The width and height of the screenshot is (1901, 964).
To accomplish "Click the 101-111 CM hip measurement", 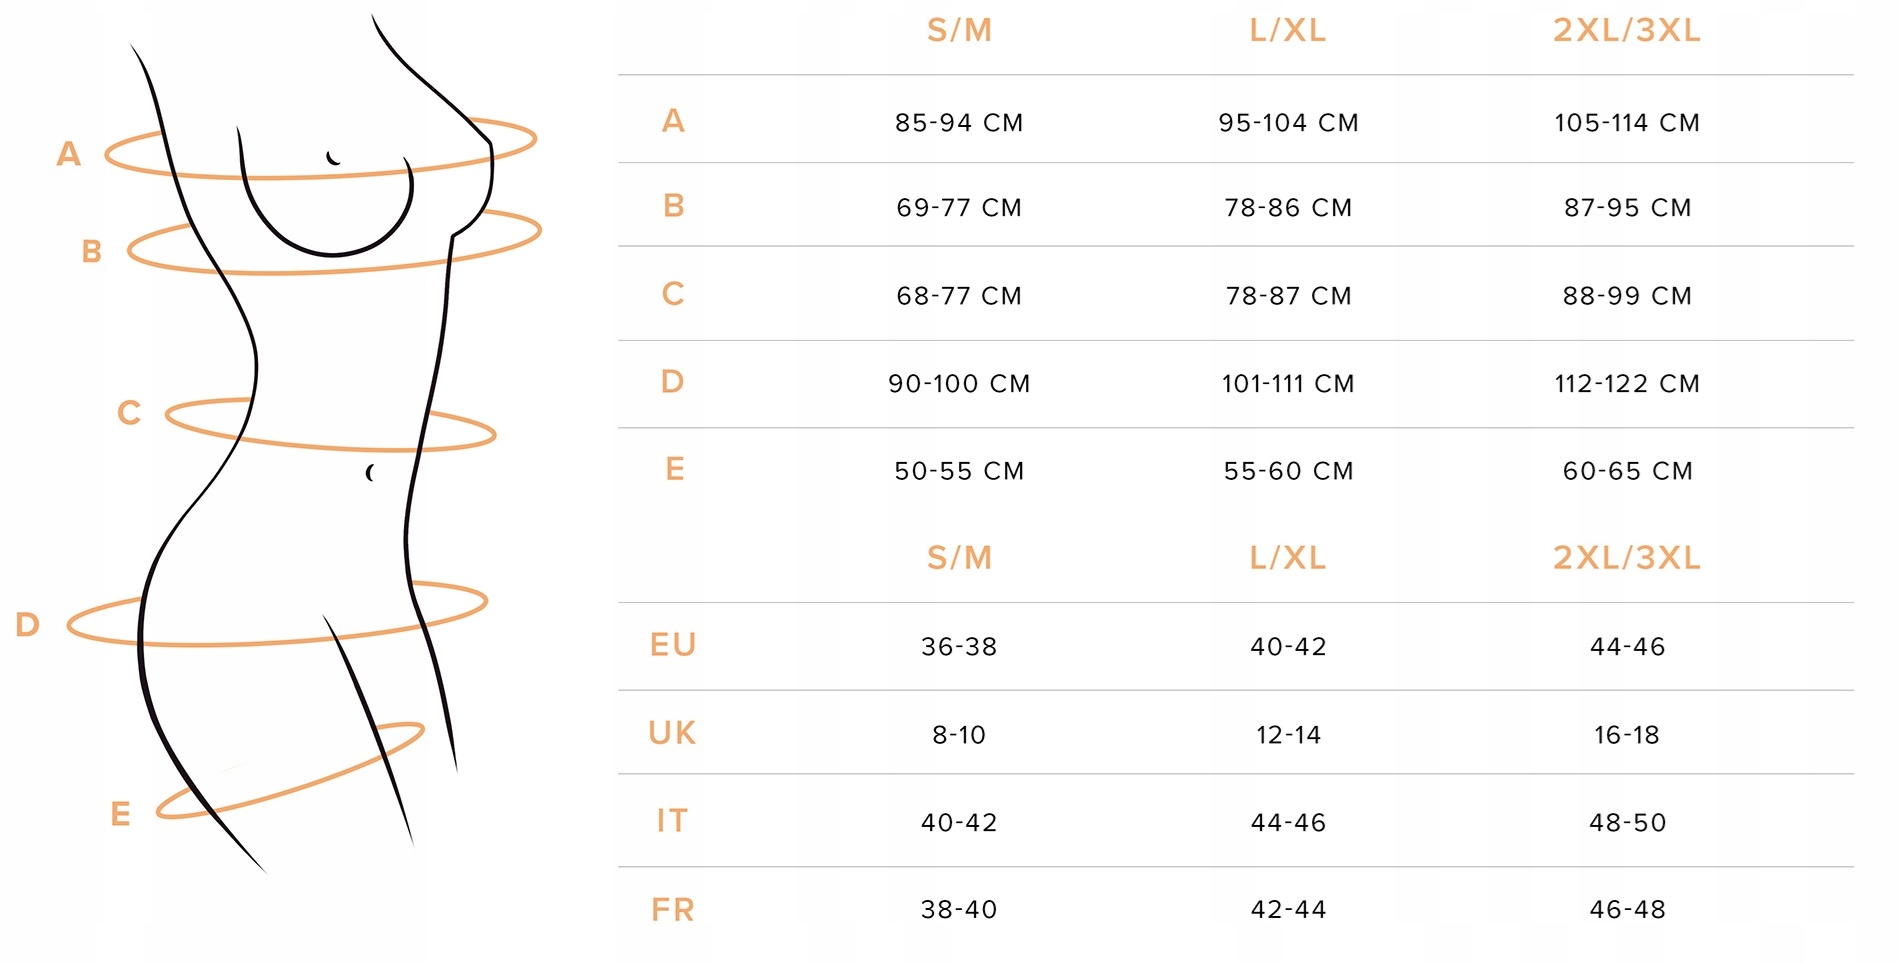I will pos(1288,384).
